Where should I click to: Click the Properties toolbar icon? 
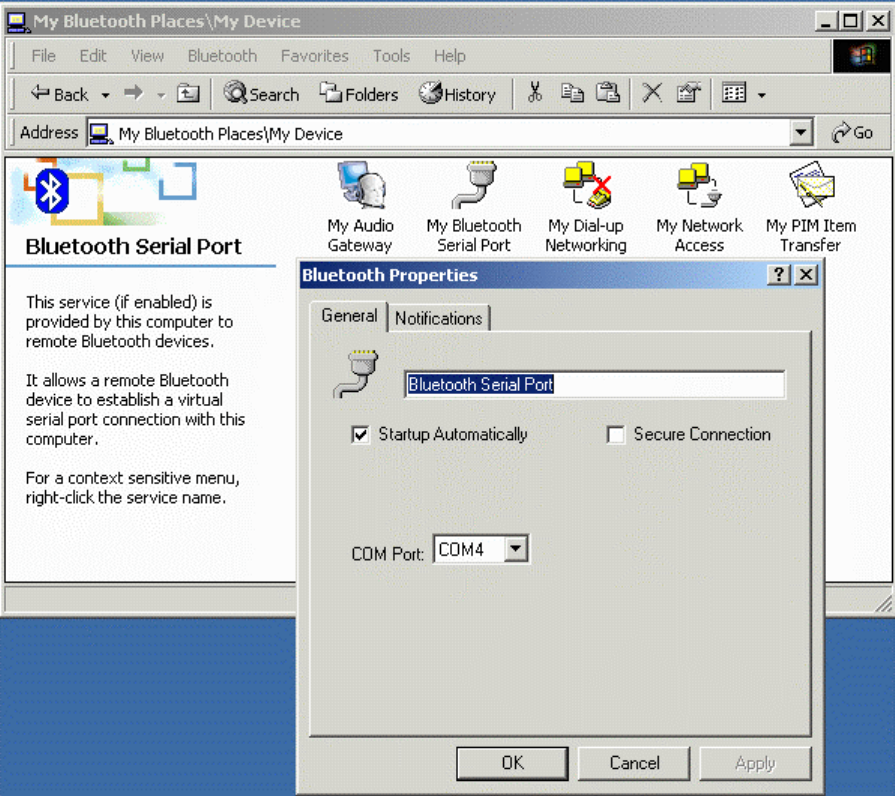[688, 92]
